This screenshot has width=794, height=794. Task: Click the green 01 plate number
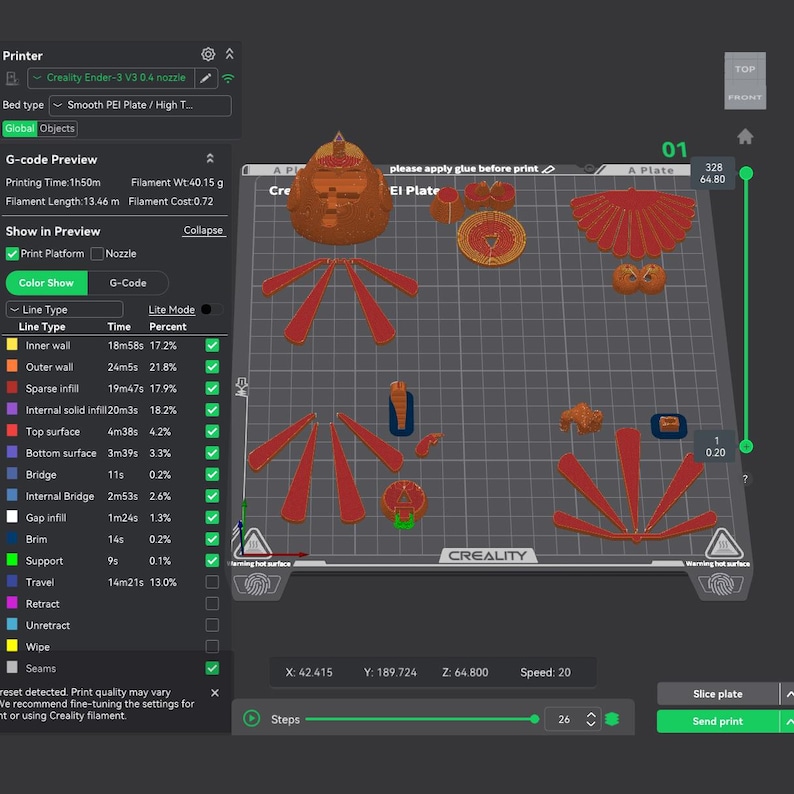coord(674,149)
